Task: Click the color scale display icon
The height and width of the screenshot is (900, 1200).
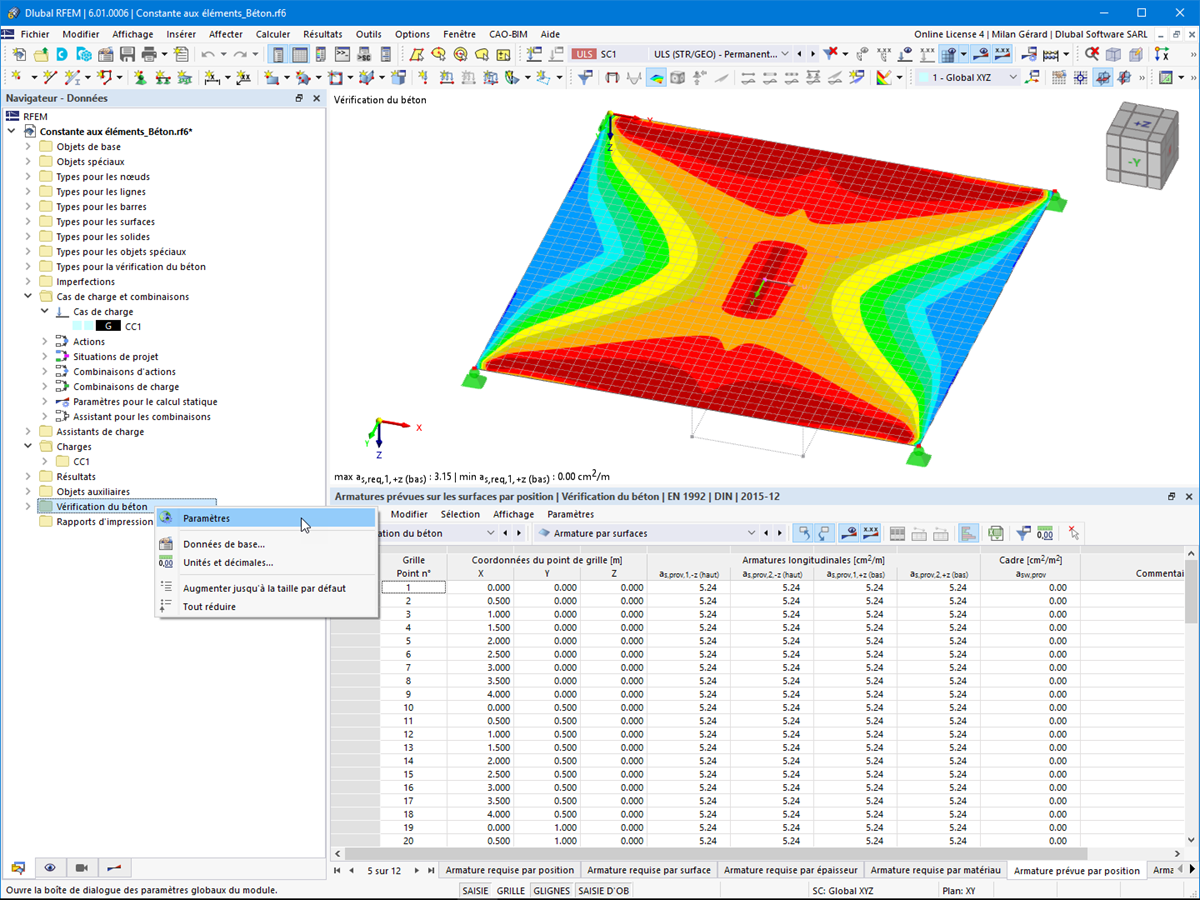Action: pyautogui.click(x=883, y=77)
